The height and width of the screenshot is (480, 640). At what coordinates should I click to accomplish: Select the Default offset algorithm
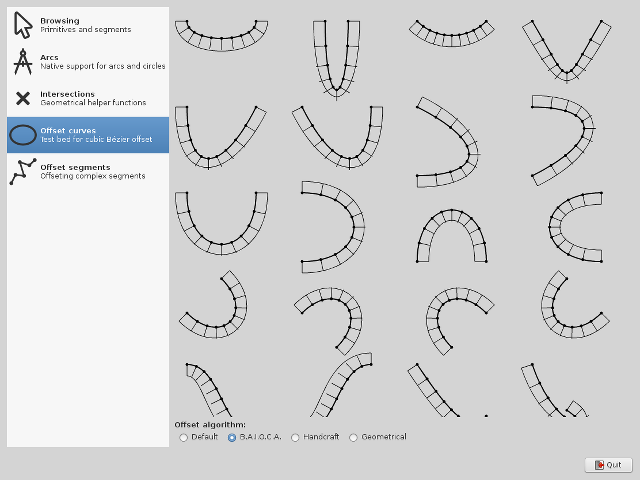183,437
